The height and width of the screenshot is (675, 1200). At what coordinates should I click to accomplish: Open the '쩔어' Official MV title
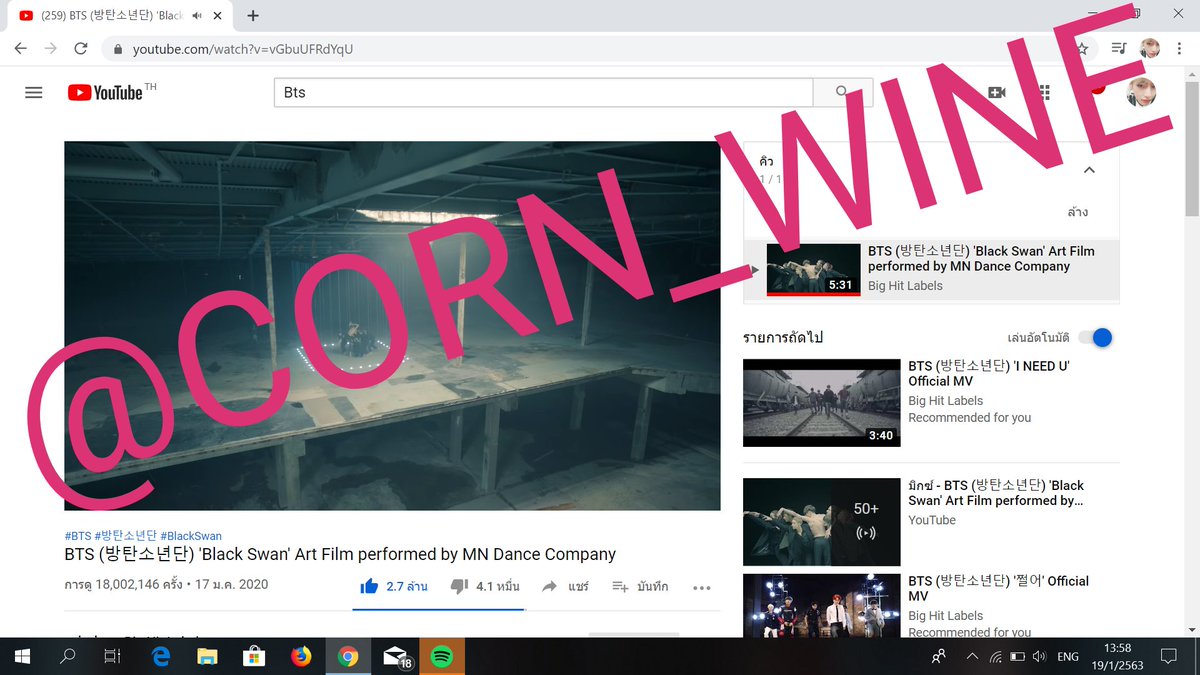tap(998, 588)
